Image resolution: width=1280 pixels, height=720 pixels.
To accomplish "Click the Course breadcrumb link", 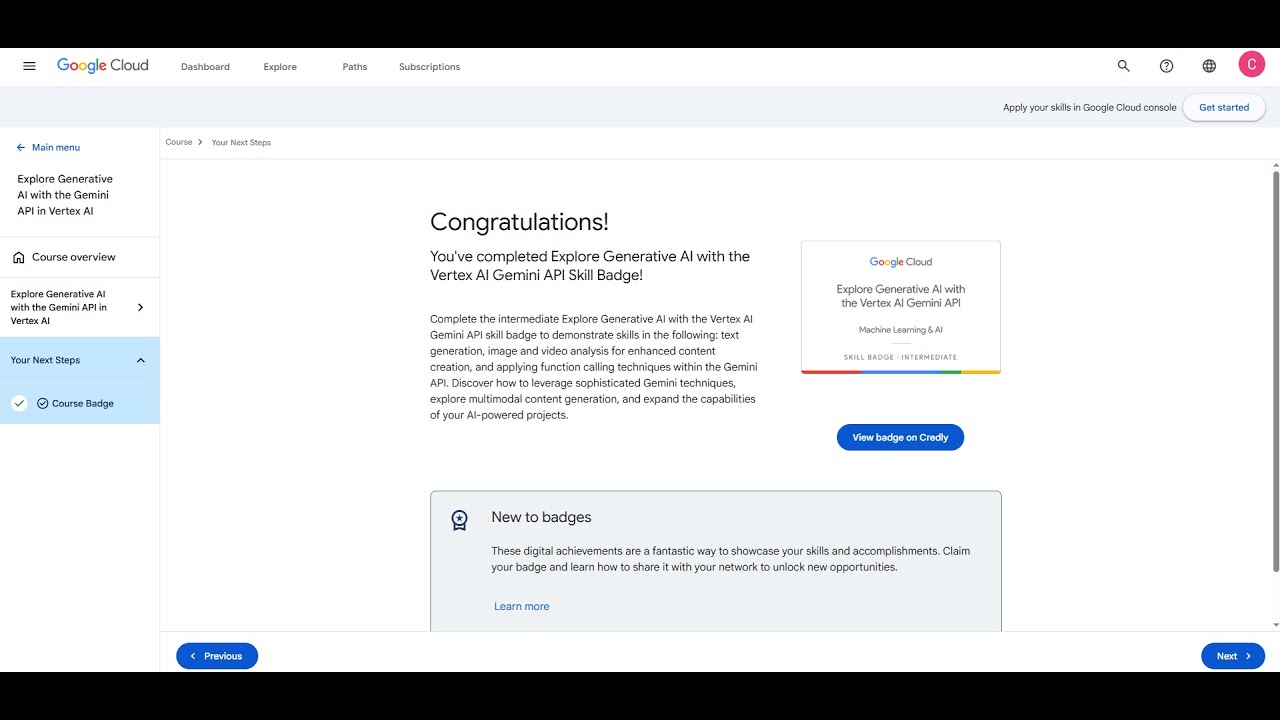I will [179, 142].
